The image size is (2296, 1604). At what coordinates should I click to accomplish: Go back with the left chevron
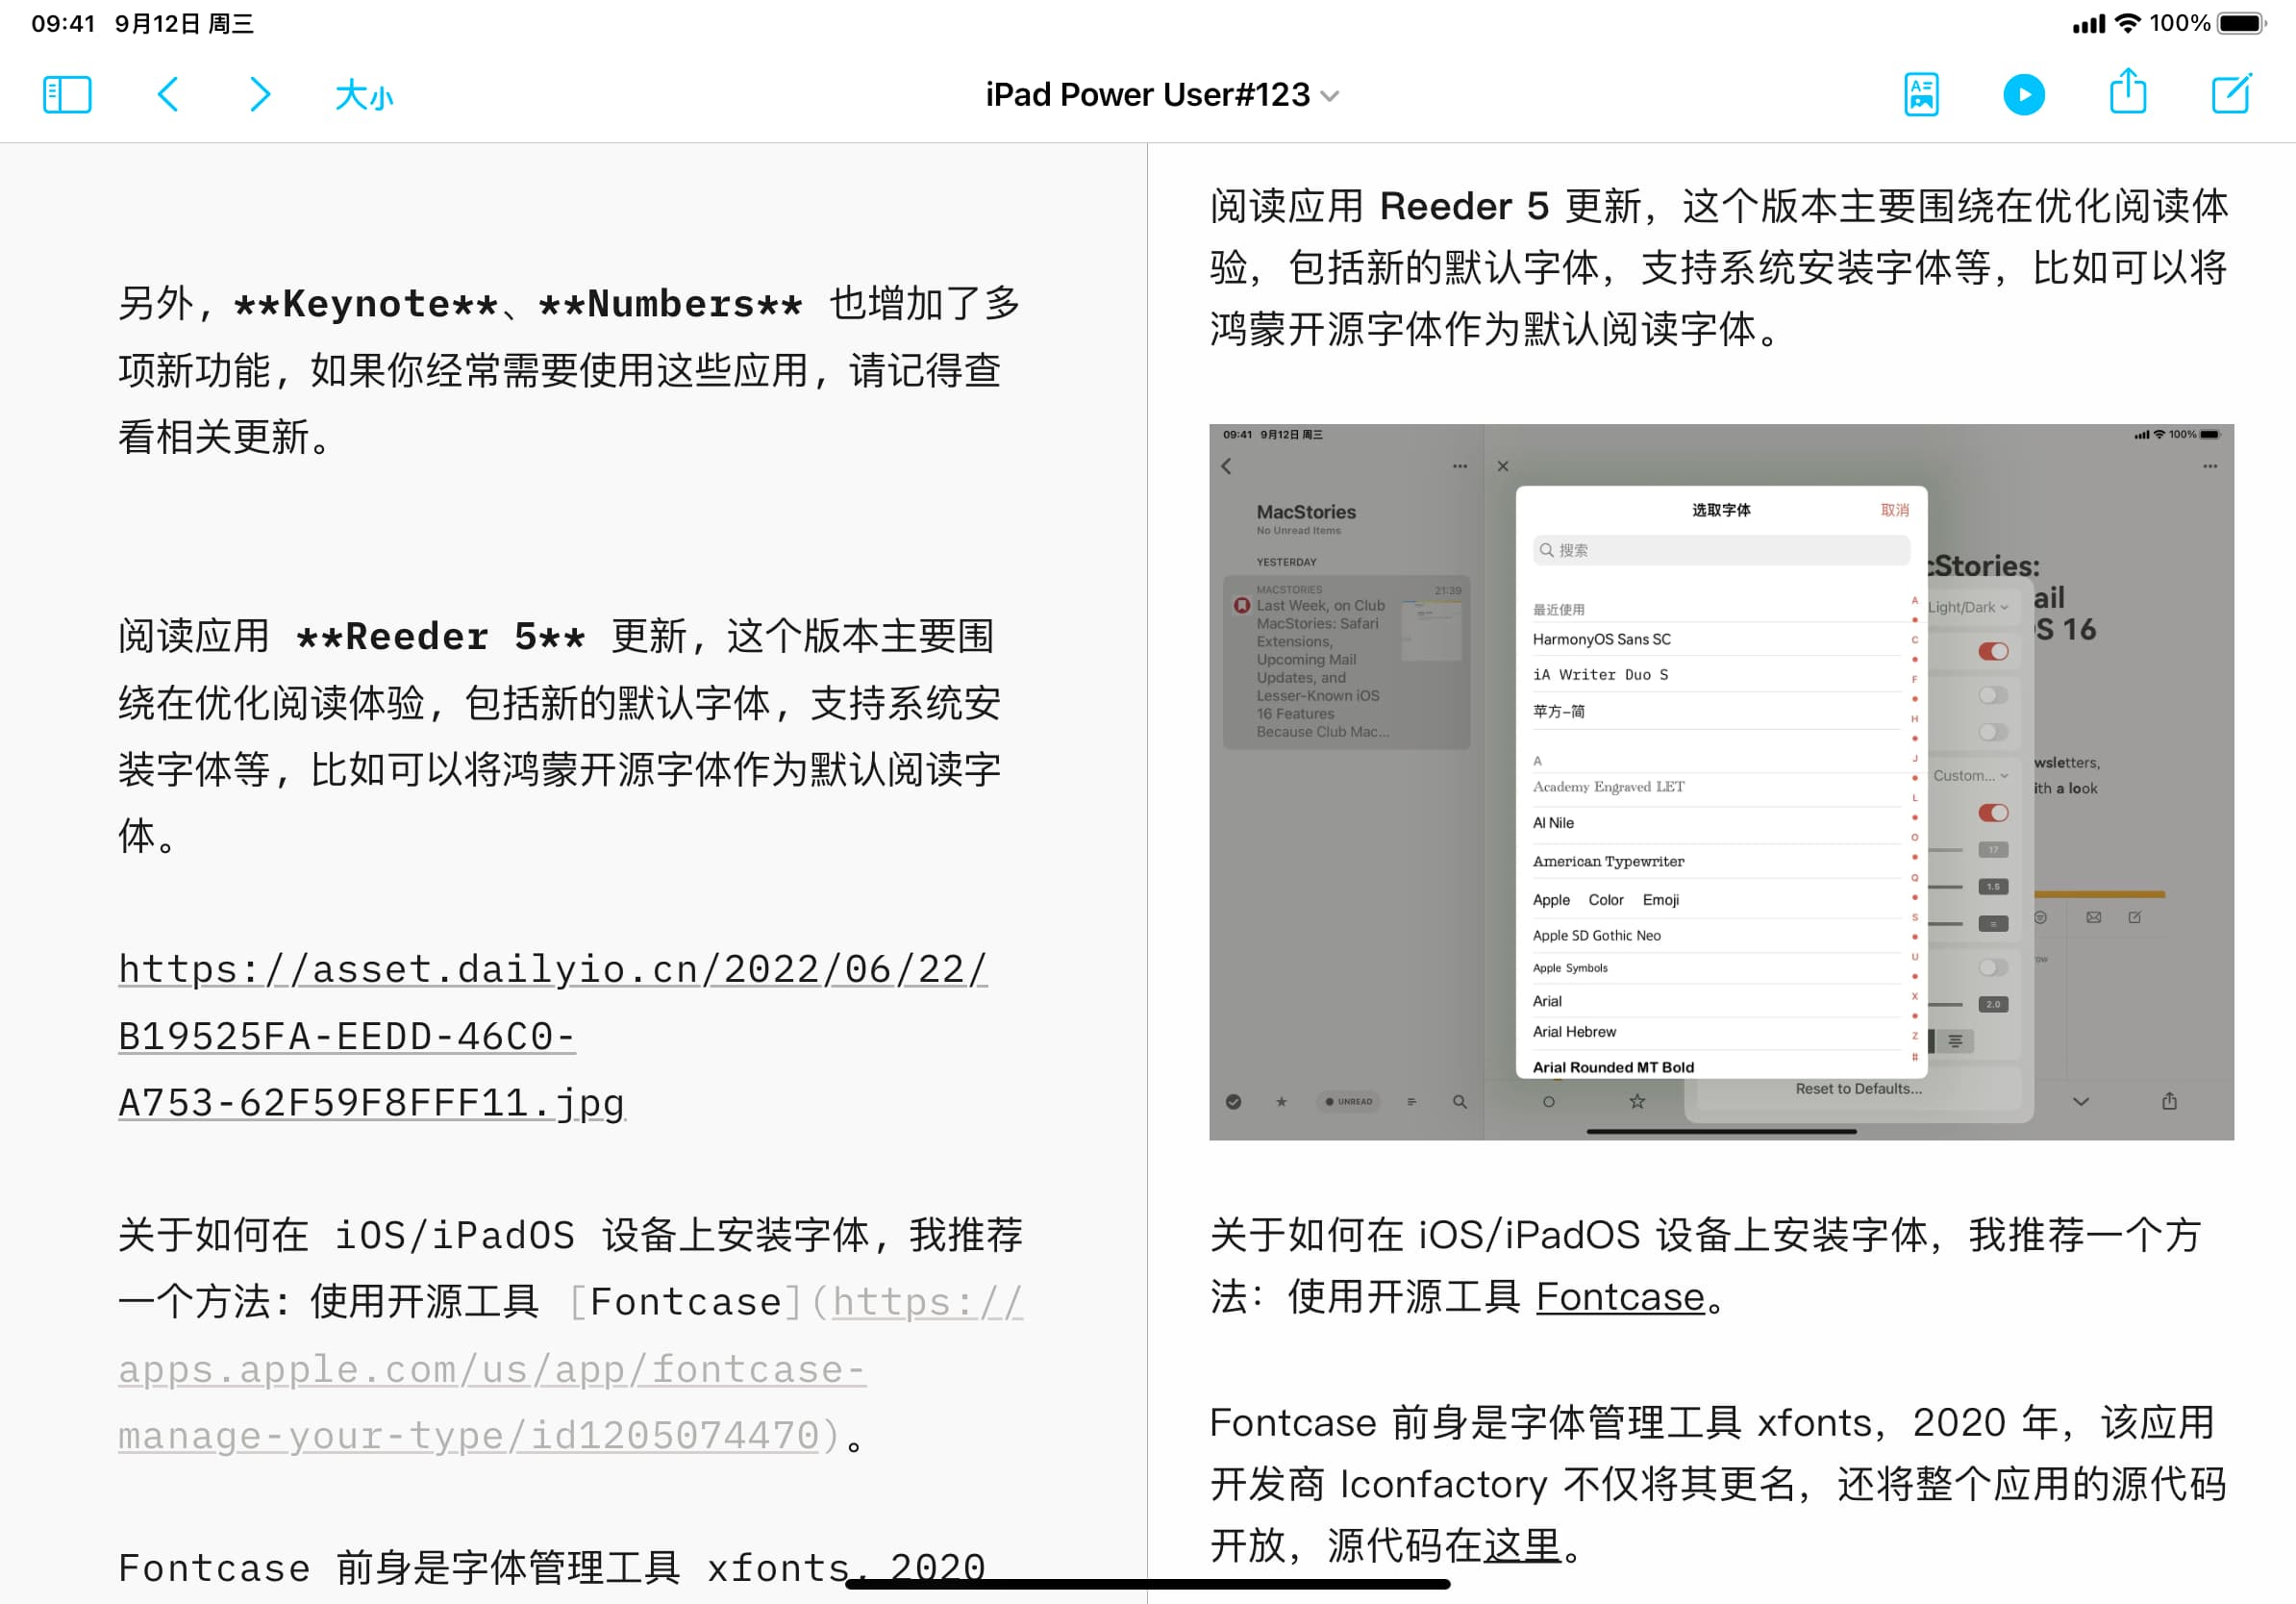tap(168, 95)
